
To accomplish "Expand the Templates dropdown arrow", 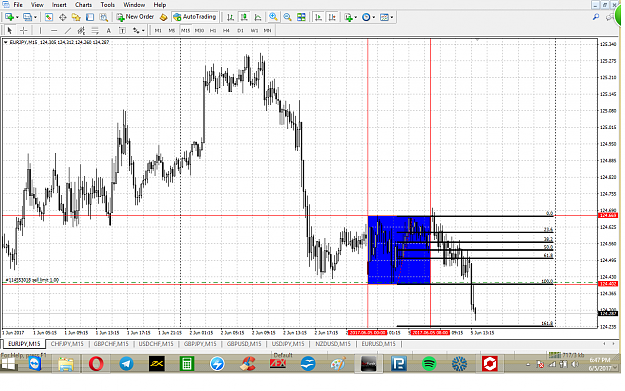I will [x=392, y=17].
